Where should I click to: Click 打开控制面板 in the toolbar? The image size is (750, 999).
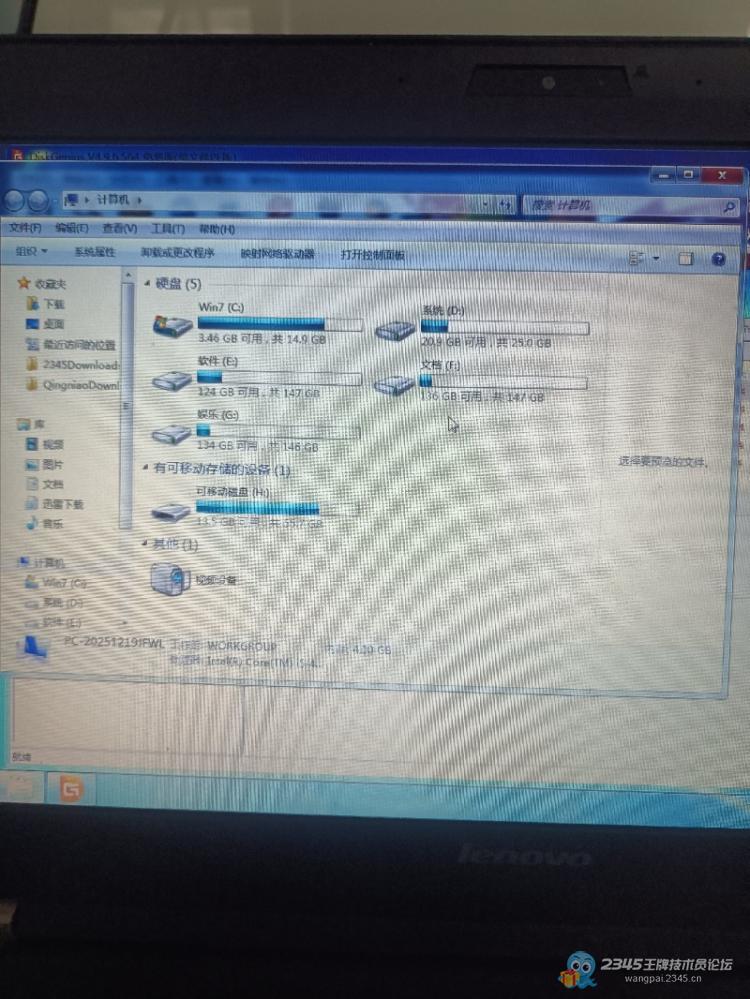click(x=372, y=255)
